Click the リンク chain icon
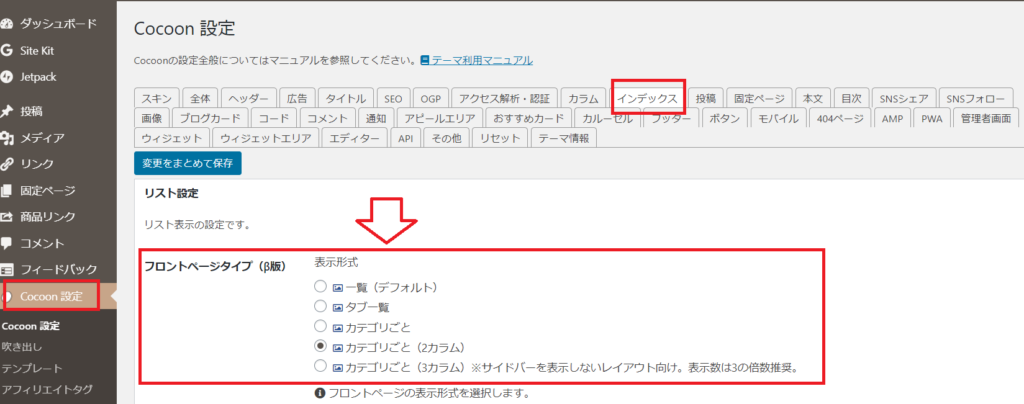This screenshot has width=1024, height=404. (x=8, y=164)
